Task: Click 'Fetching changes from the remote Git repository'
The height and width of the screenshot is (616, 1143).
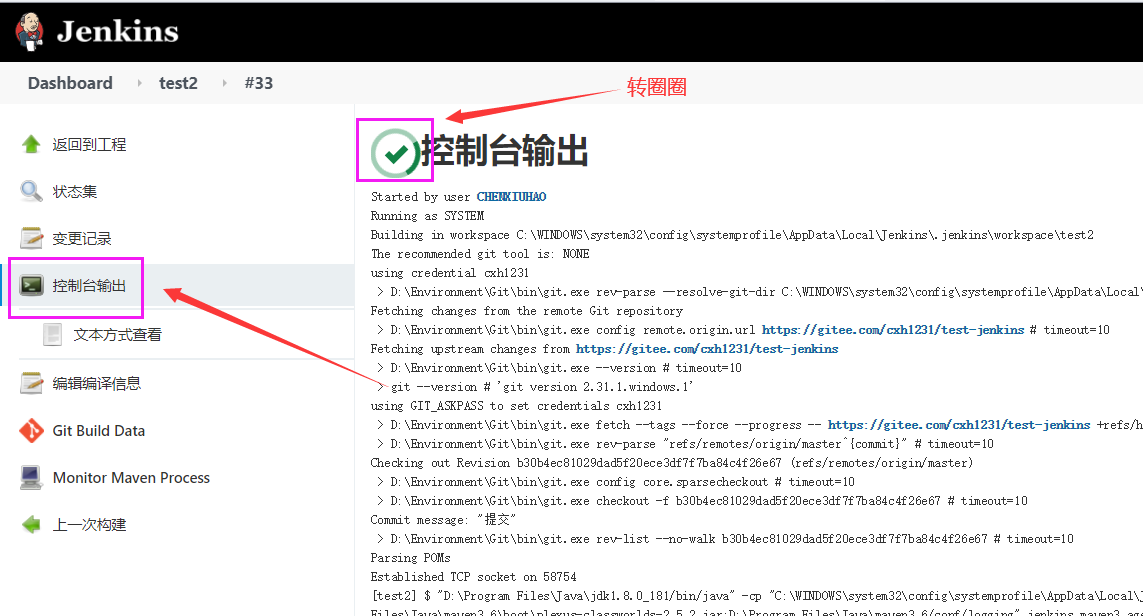Action: tap(526, 311)
